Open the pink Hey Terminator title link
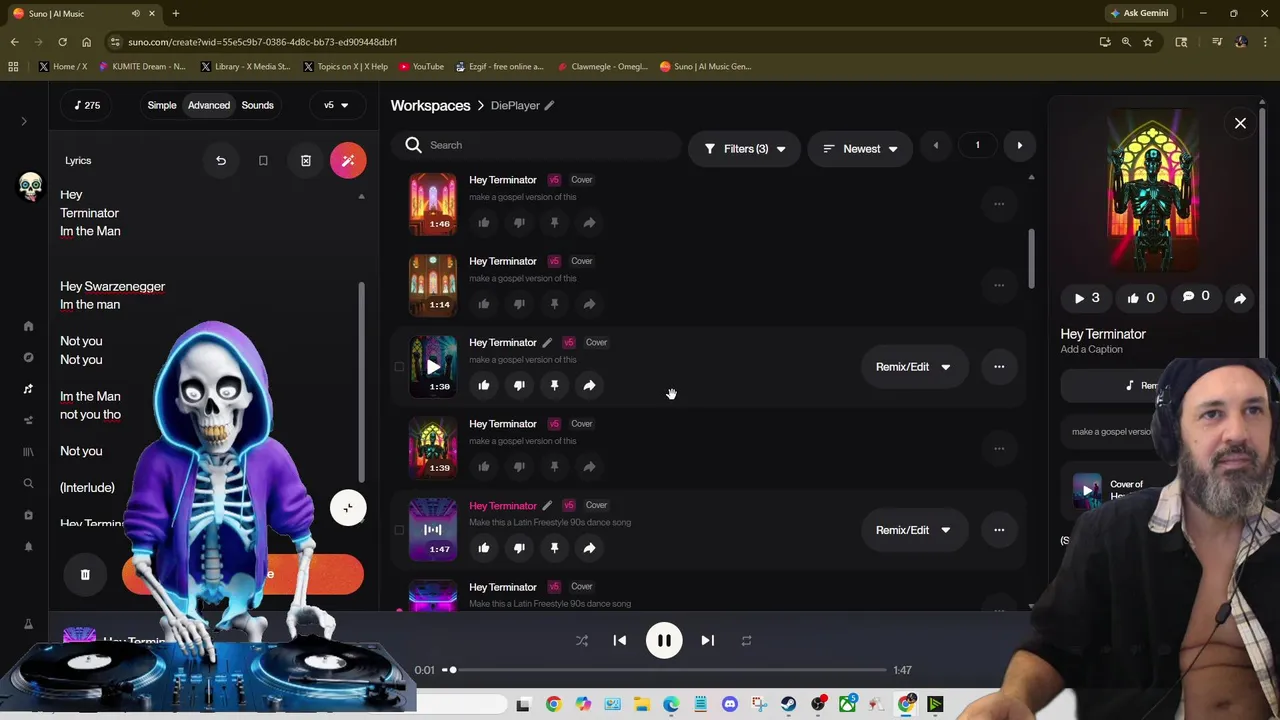Viewport: 1280px width, 720px height. click(503, 505)
